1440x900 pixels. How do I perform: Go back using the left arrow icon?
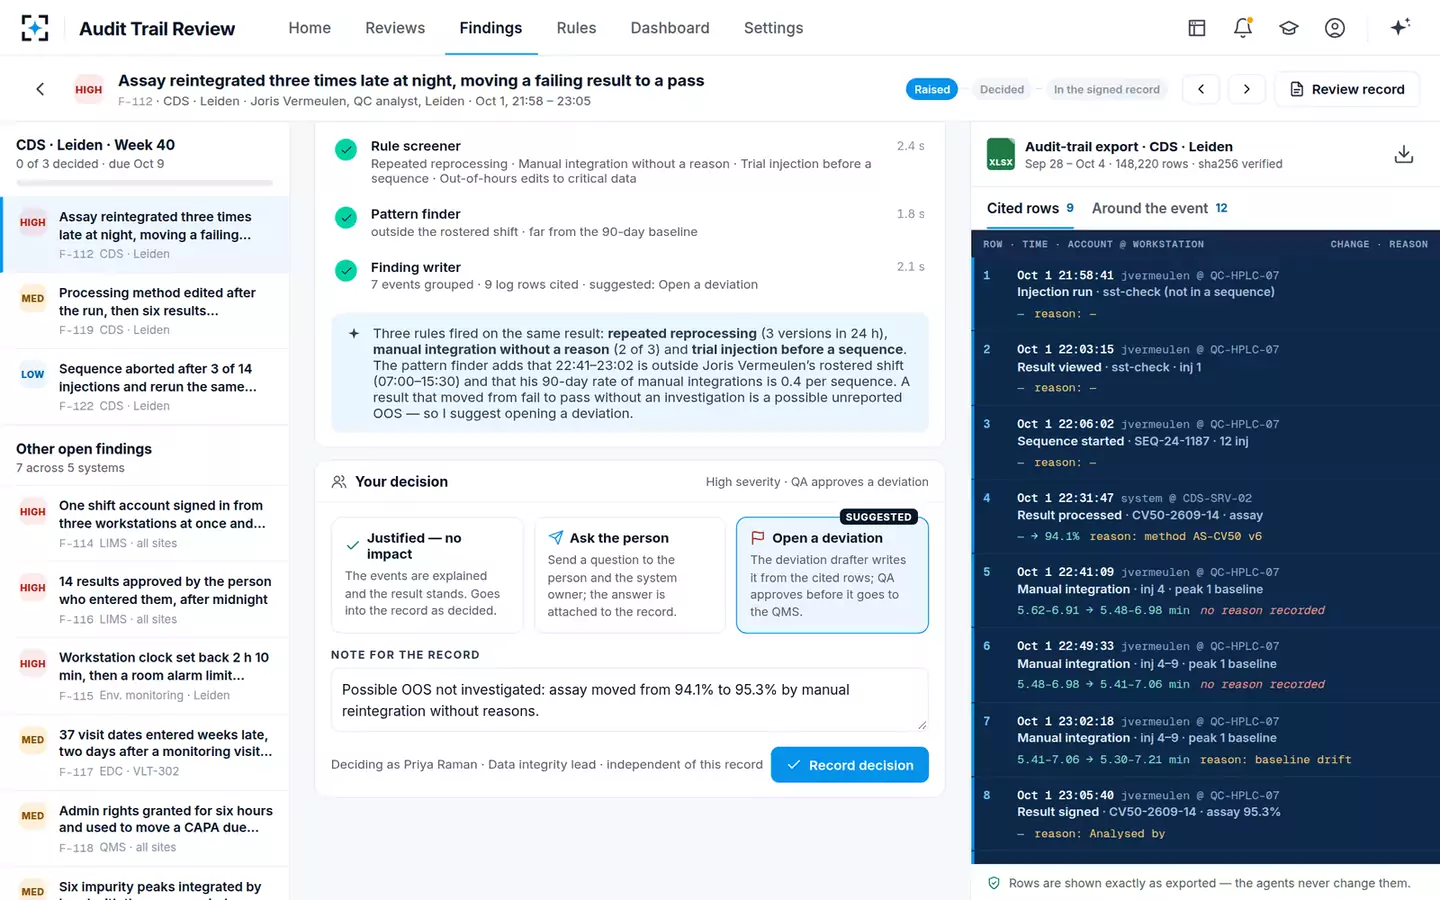click(40, 89)
